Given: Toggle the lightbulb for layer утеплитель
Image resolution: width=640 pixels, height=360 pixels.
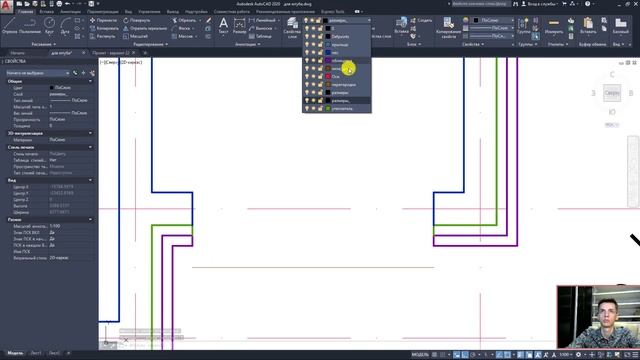Looking at the screenshot, I should click(307, 109).
